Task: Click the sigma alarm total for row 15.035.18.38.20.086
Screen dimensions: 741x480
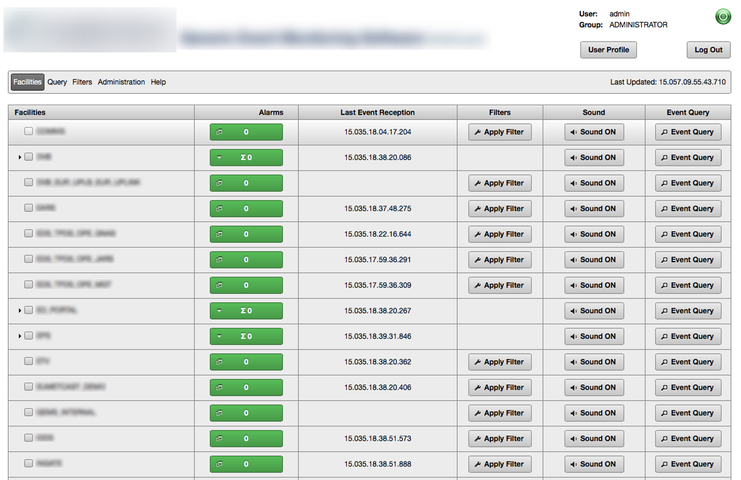Action: click(246, 157)
